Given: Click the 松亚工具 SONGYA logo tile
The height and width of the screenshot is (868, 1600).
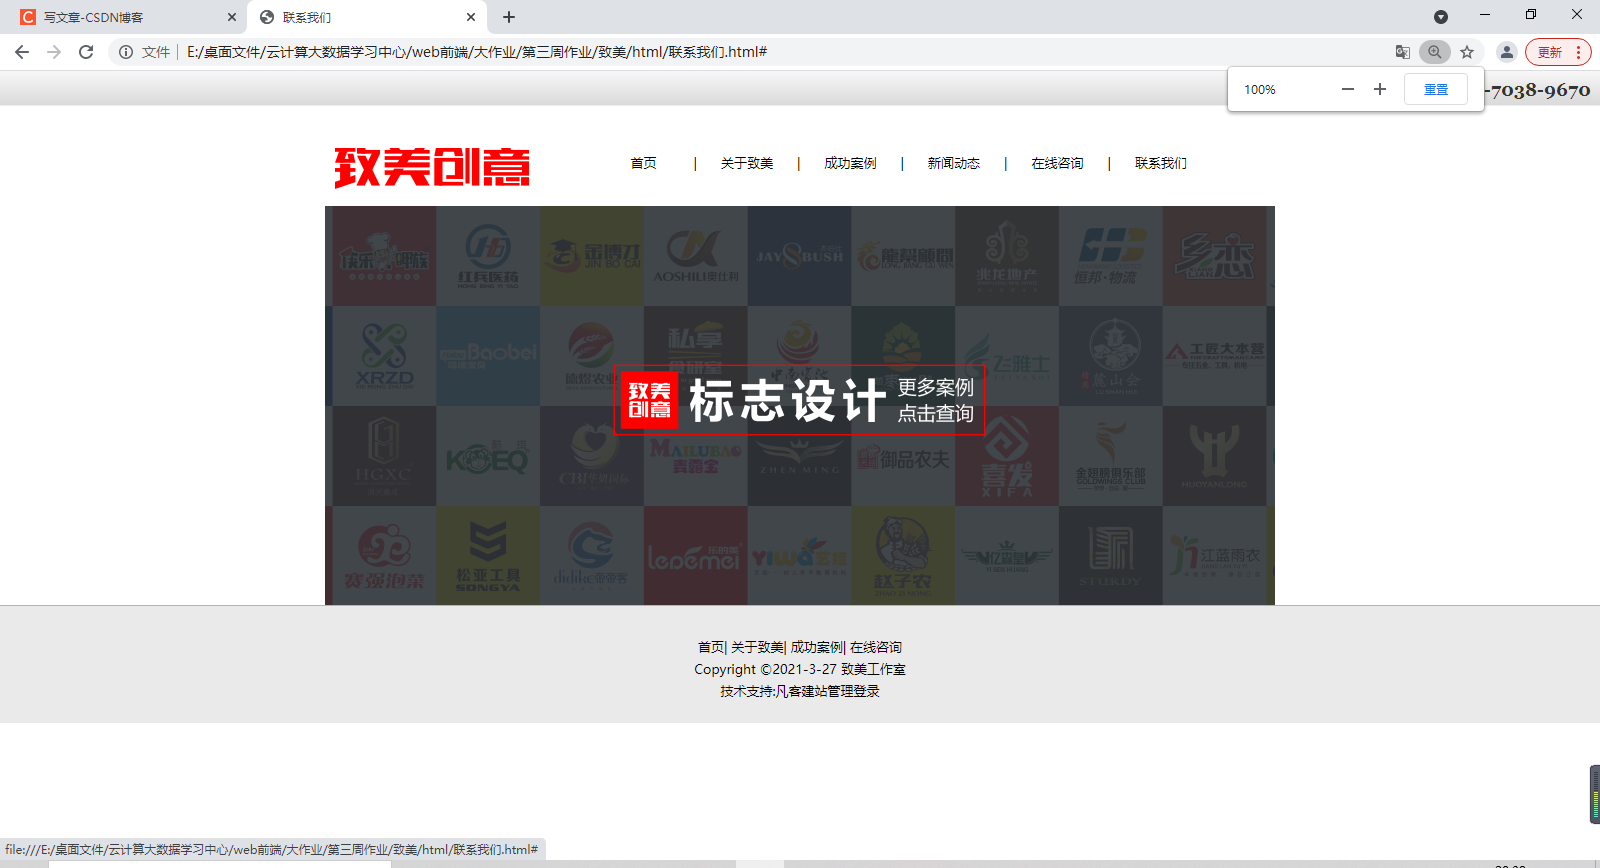Looking at the screenshot, I should 488,555.
